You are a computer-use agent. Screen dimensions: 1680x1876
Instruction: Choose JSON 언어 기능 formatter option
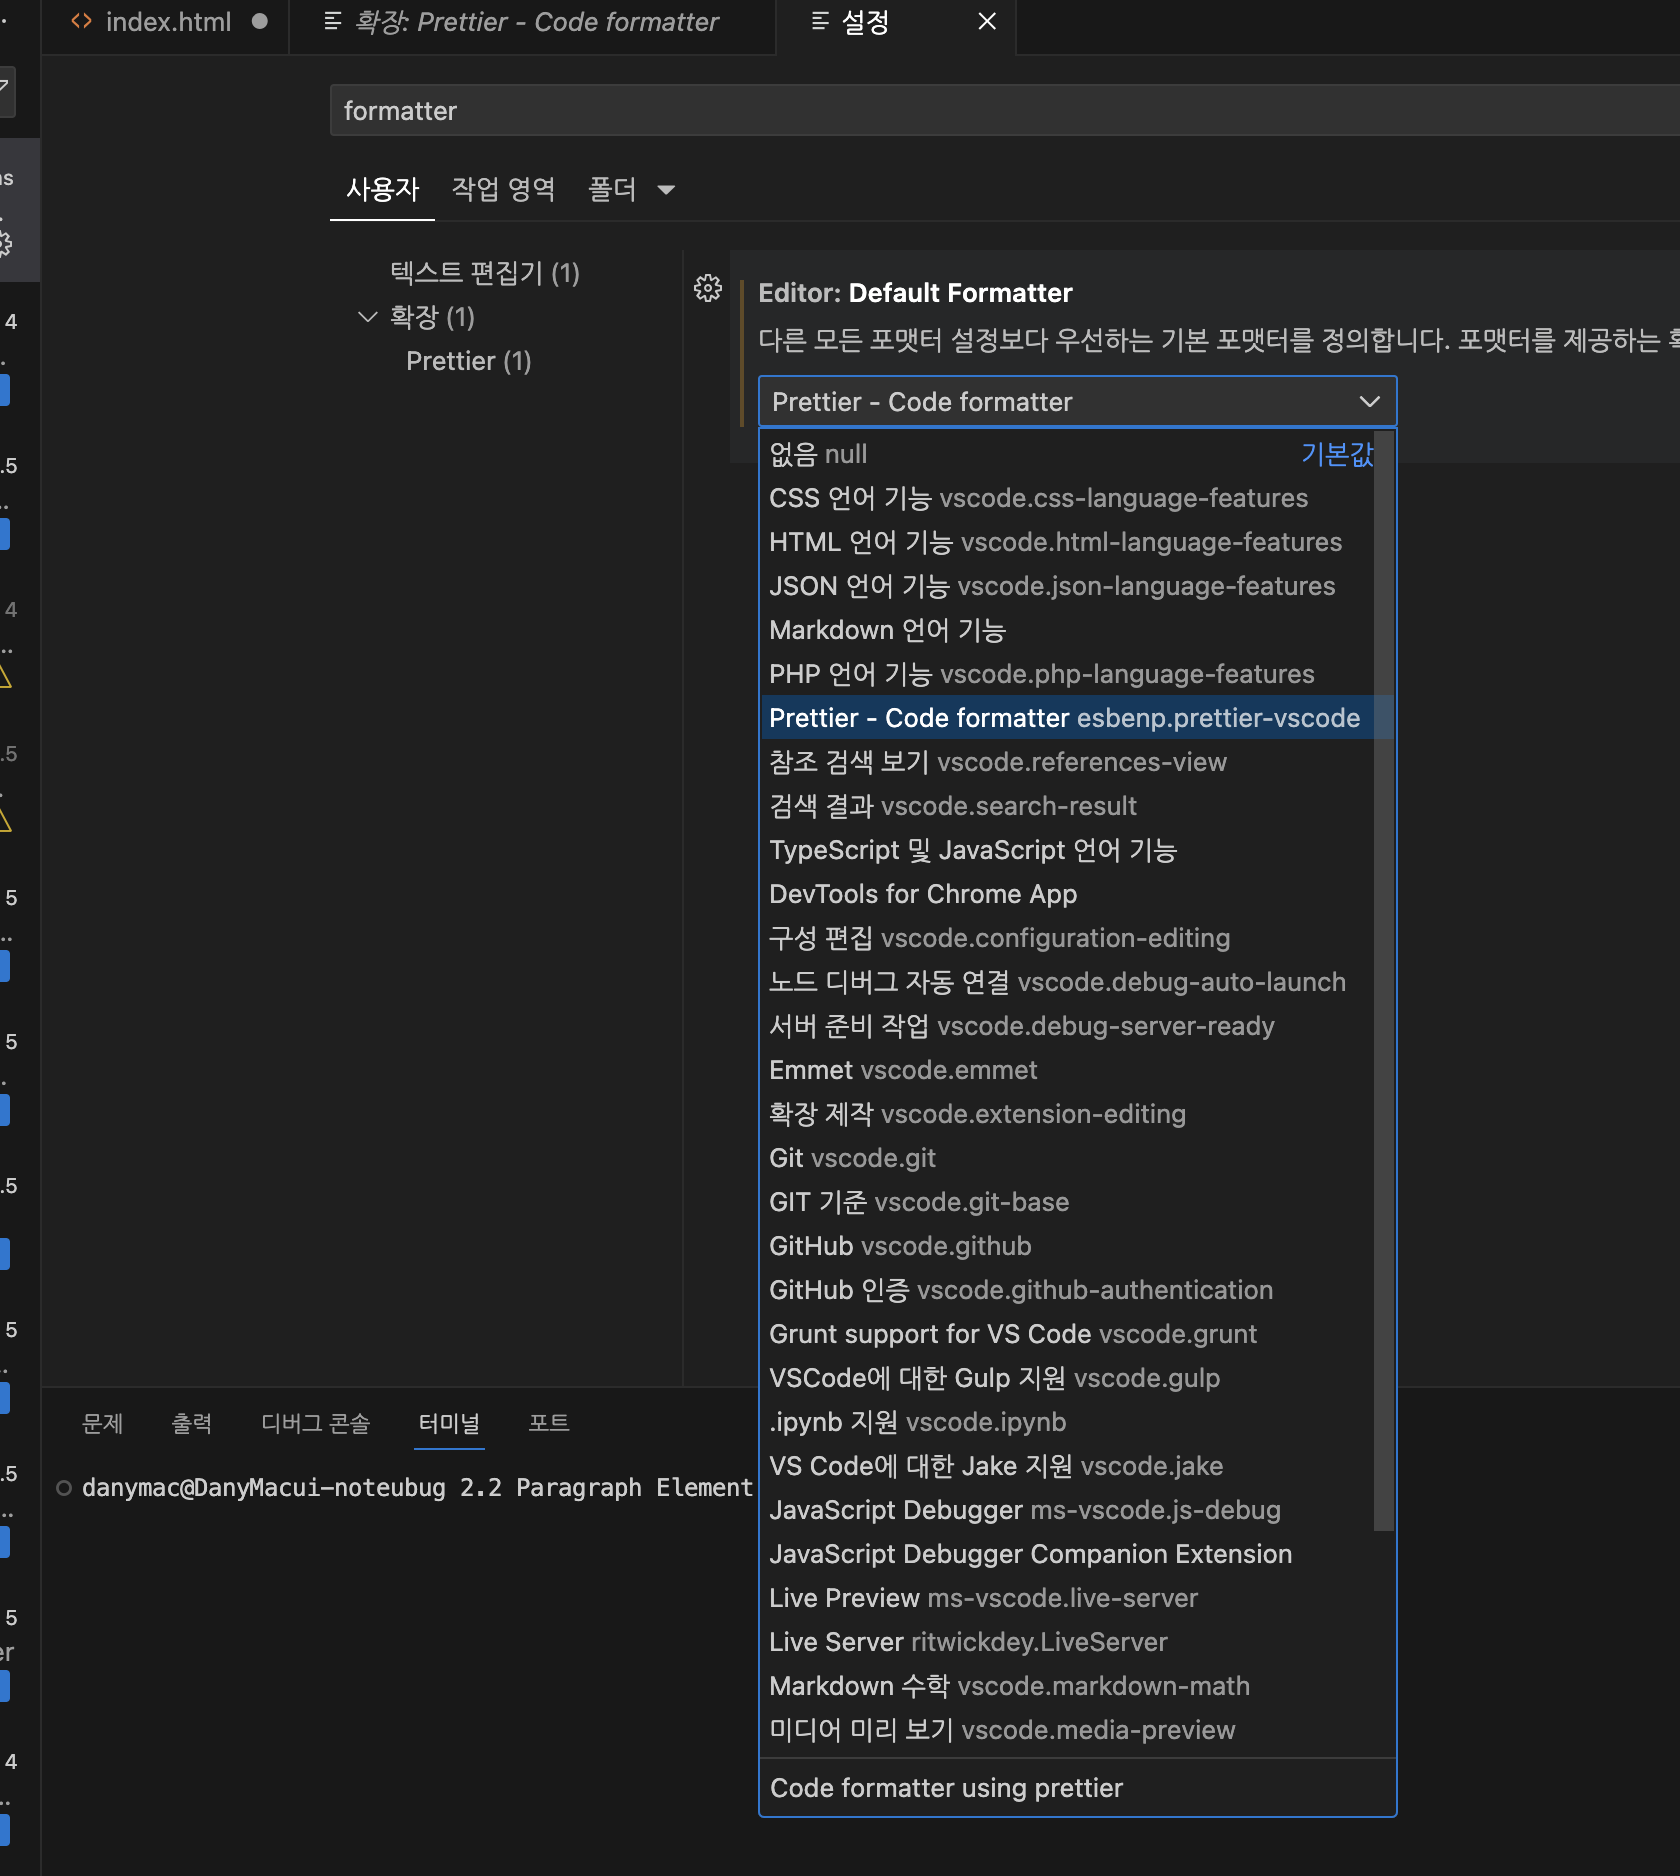[x=1067, y=586]
